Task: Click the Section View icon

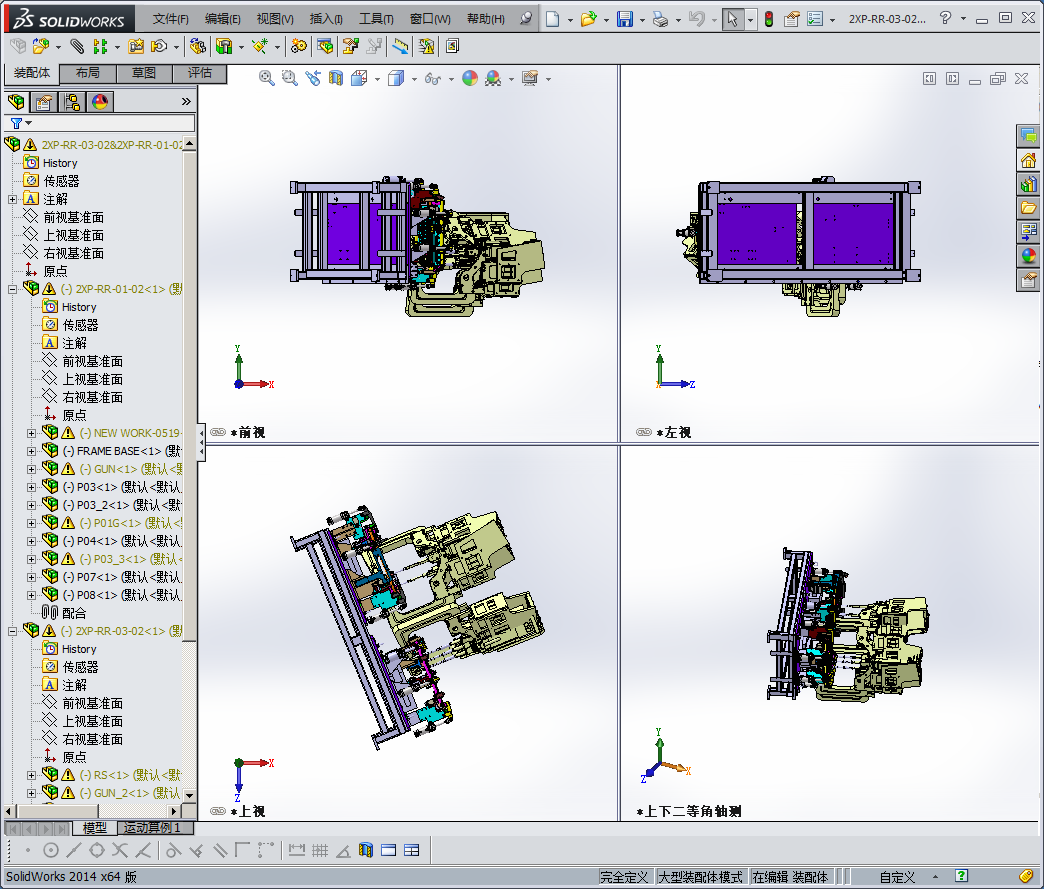Action: (x=336, y=79)
